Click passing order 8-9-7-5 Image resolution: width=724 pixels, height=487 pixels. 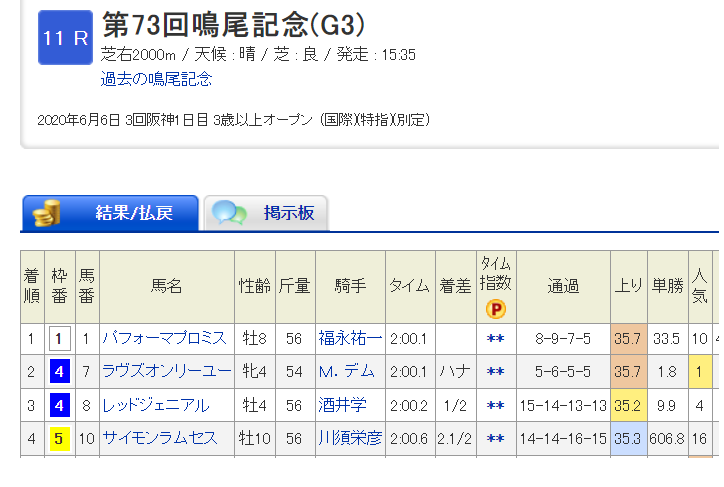[563, 338]
